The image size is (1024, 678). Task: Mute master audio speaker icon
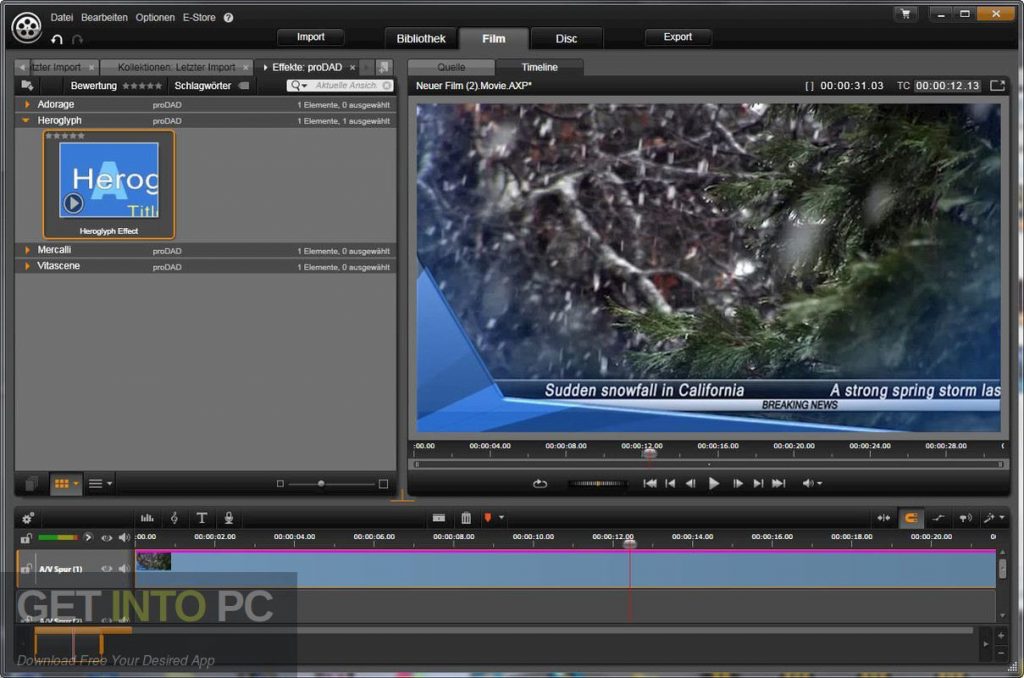[x=123, y=538]
